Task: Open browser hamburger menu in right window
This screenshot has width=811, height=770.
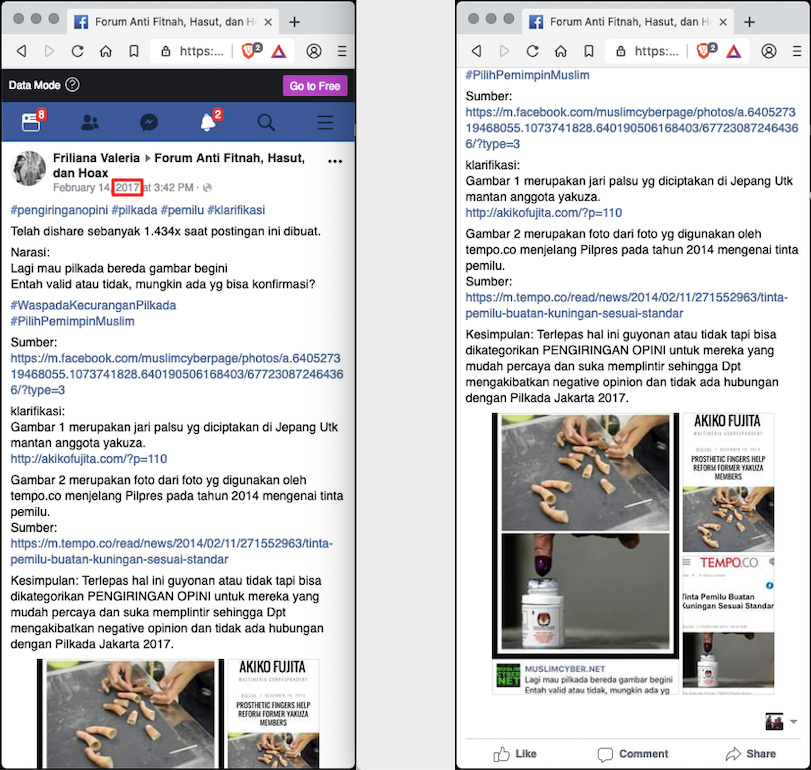Action: pyautogui.click(x=797, y=51)
